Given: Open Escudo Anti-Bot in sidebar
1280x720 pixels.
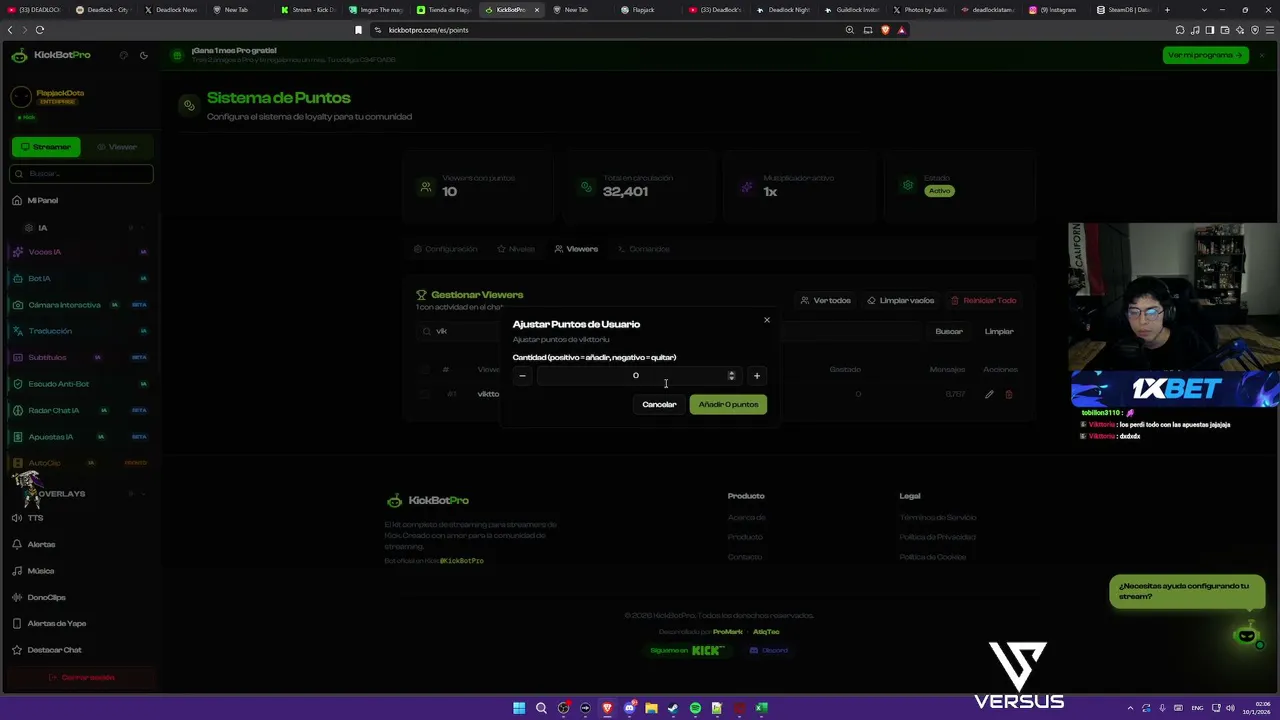Looking at the screenshot, I should click(x=81, y=384).
